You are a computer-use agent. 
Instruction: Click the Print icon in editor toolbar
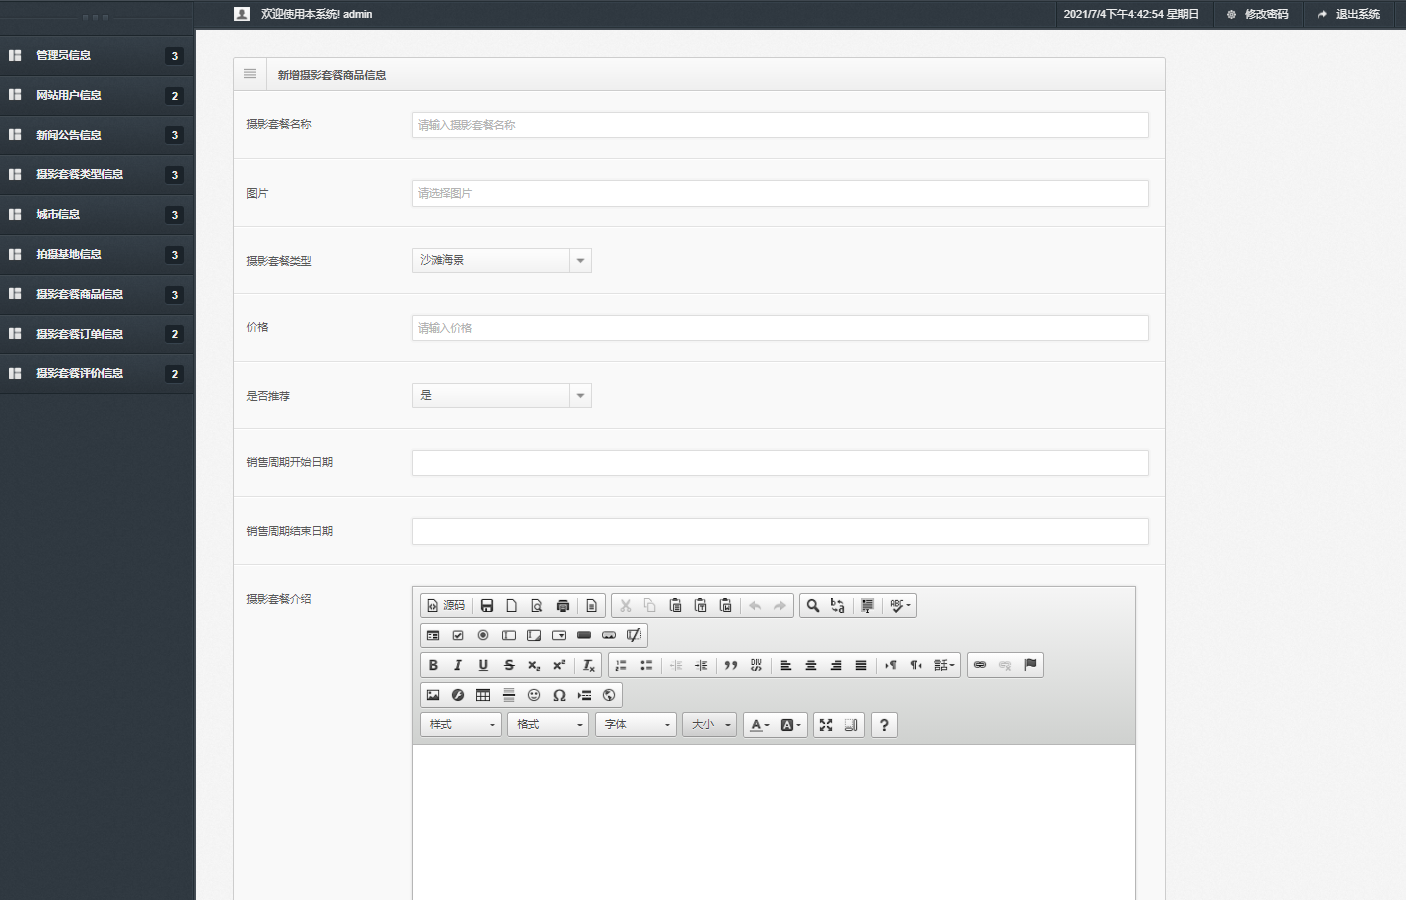coord(562,605)
